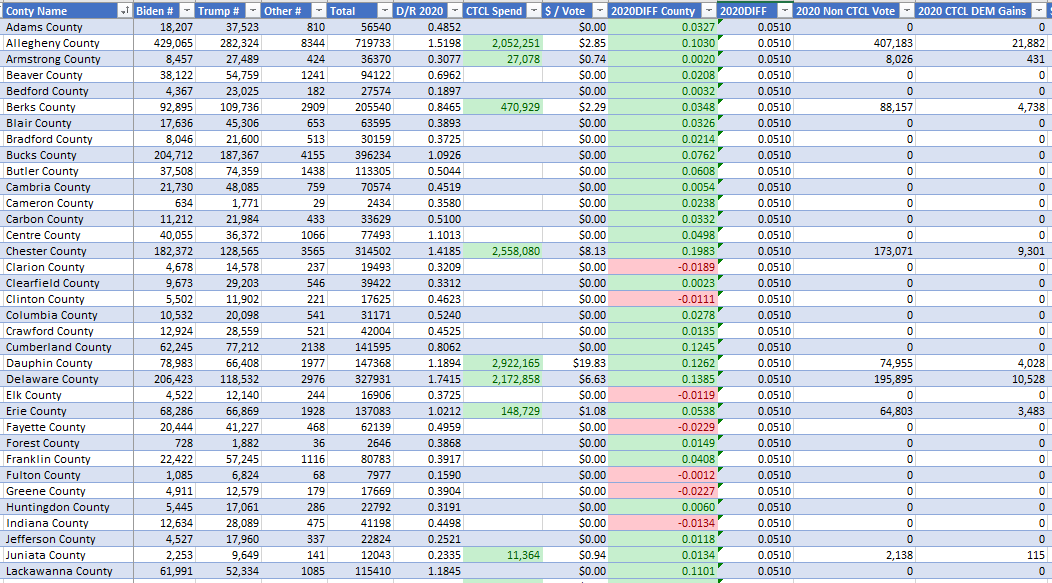Open the 2020 CTCL DEM Gains filter dropdown

[1039, 11]
